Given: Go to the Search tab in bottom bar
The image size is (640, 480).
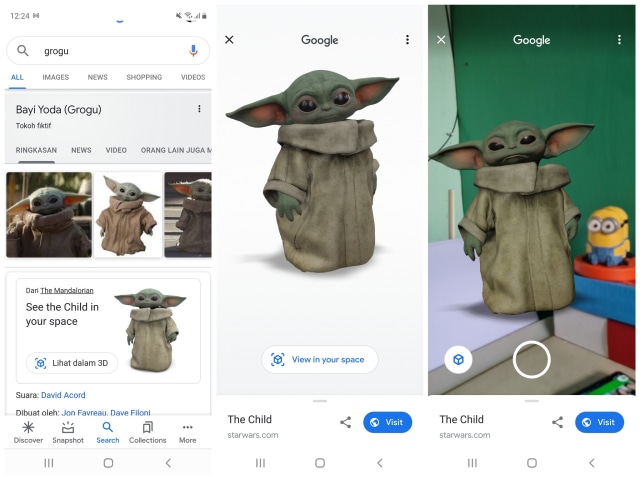Looking at the screenshot, I should click(x=108, y=433).
